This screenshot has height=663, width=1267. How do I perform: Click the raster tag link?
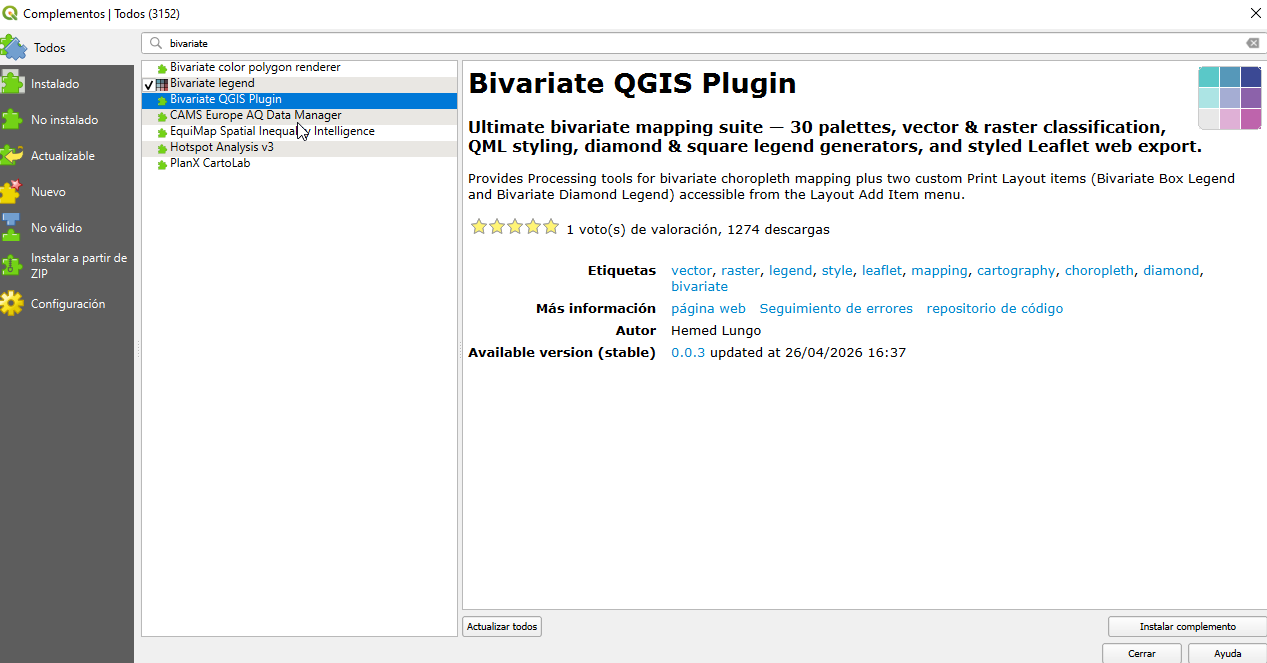740,271
